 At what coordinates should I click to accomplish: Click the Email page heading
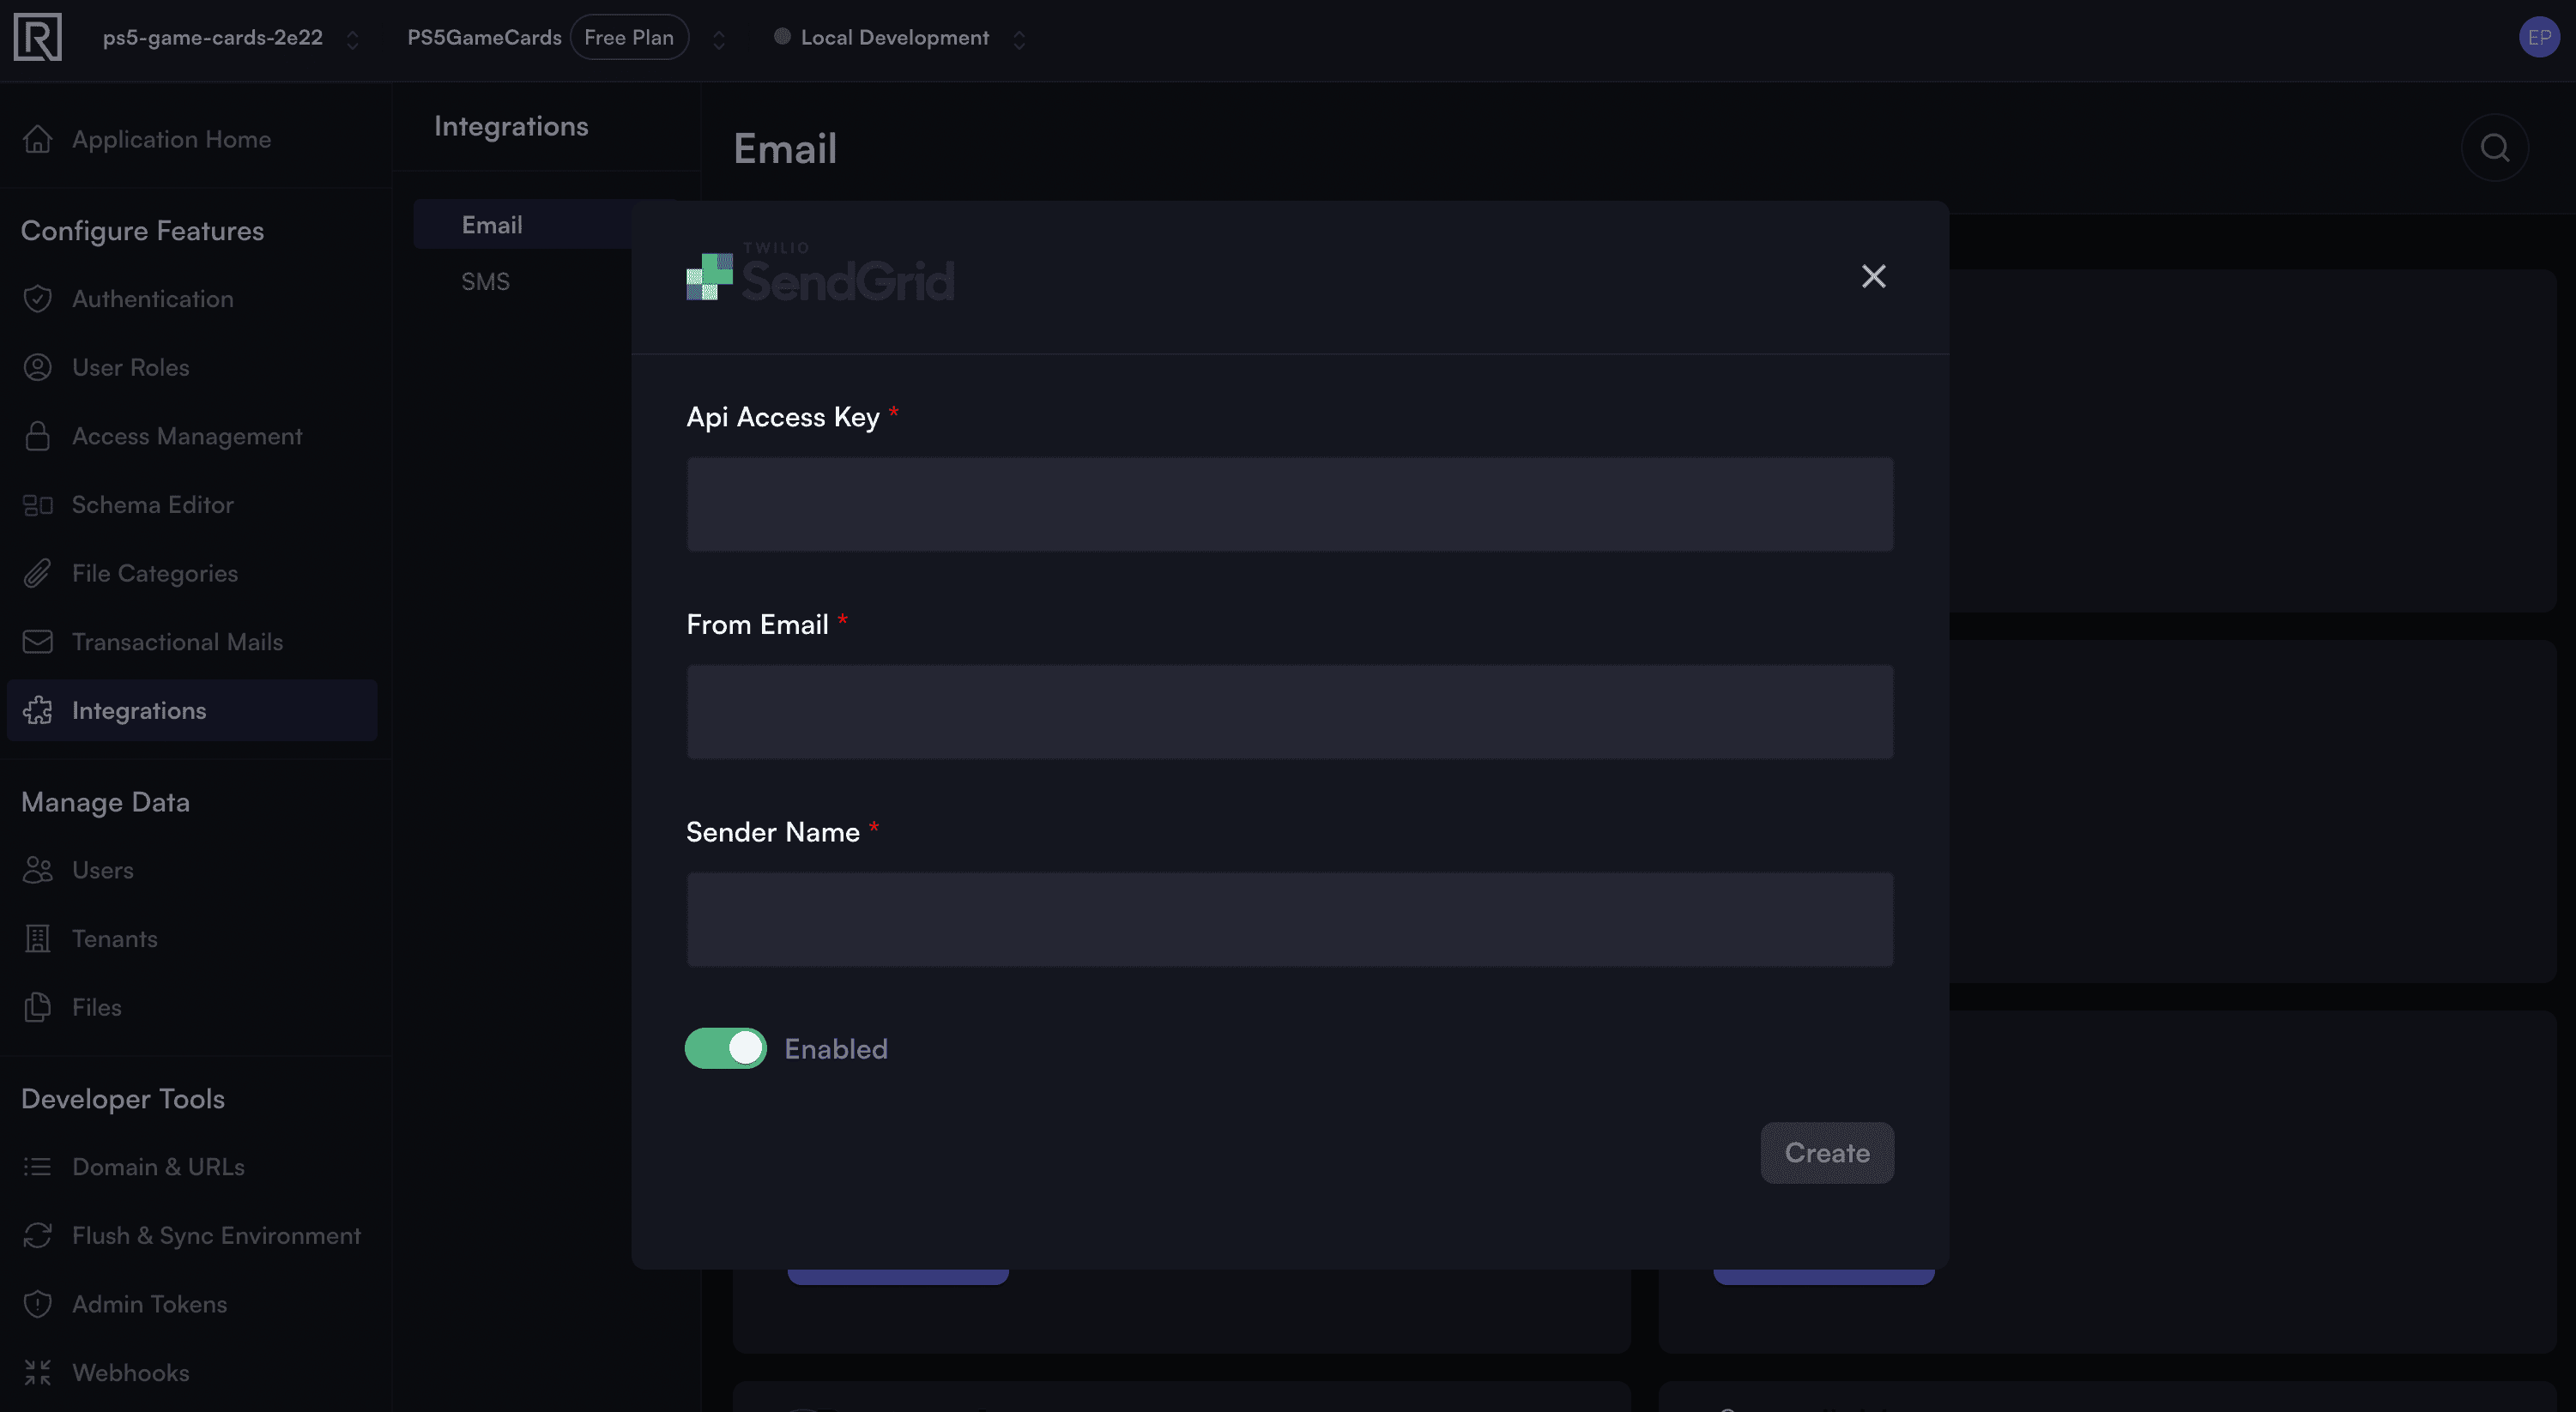tap(785, 148)
